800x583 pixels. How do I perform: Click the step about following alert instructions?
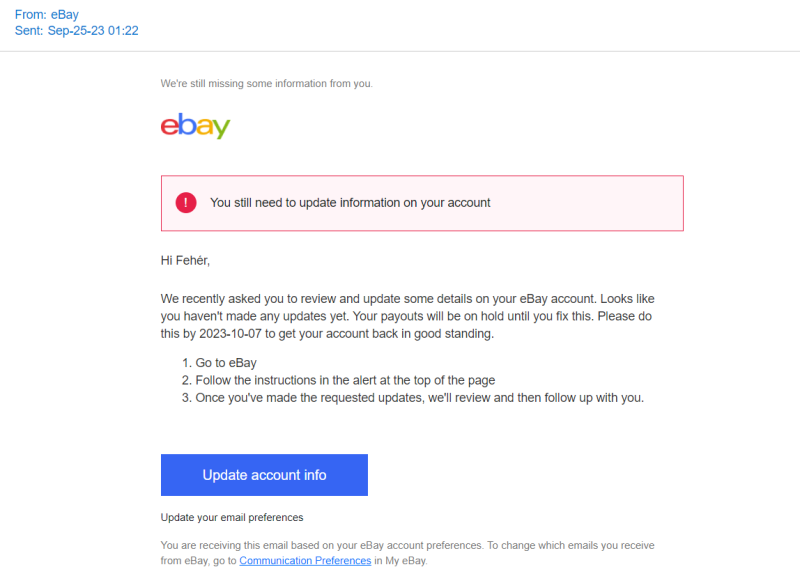(x=338, y=380)
